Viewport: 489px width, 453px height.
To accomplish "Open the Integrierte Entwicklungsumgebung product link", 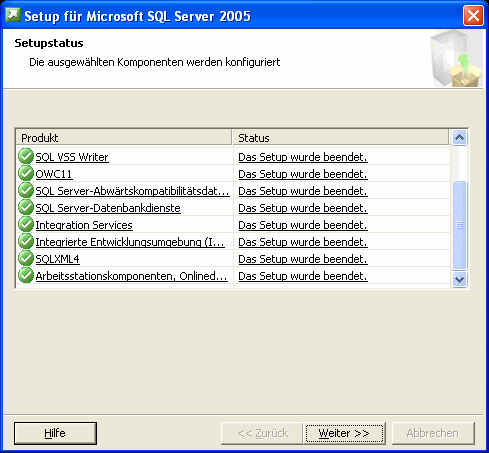I will pyautogui.click(x=130, y=242).
